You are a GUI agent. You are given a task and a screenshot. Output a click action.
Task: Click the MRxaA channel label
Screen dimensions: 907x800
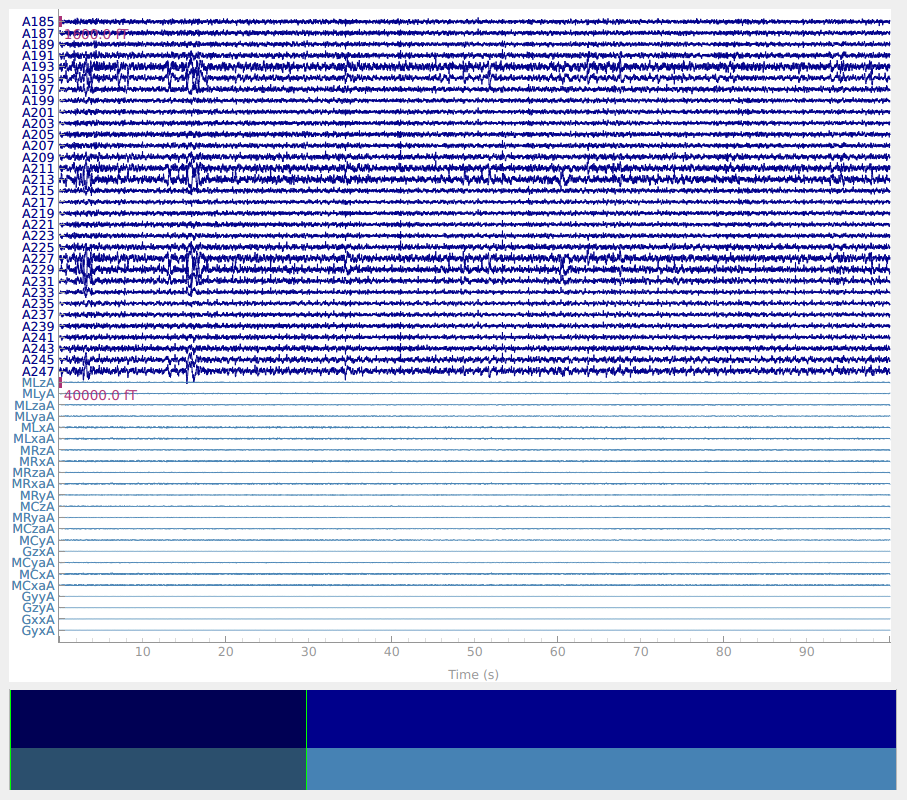coord(33,484)
